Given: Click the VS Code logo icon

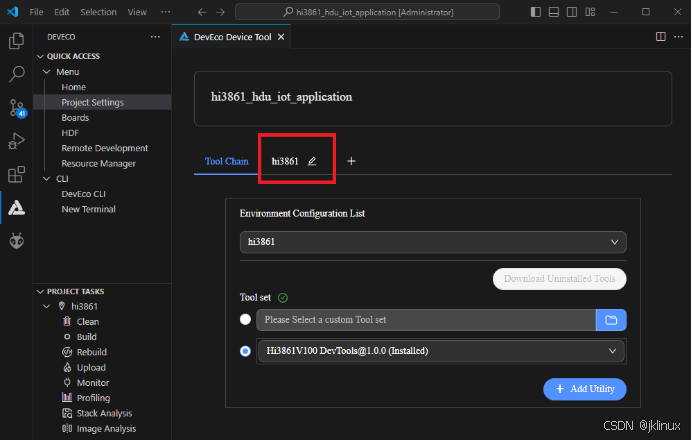Looking at the screenshot, I should 12,12.
